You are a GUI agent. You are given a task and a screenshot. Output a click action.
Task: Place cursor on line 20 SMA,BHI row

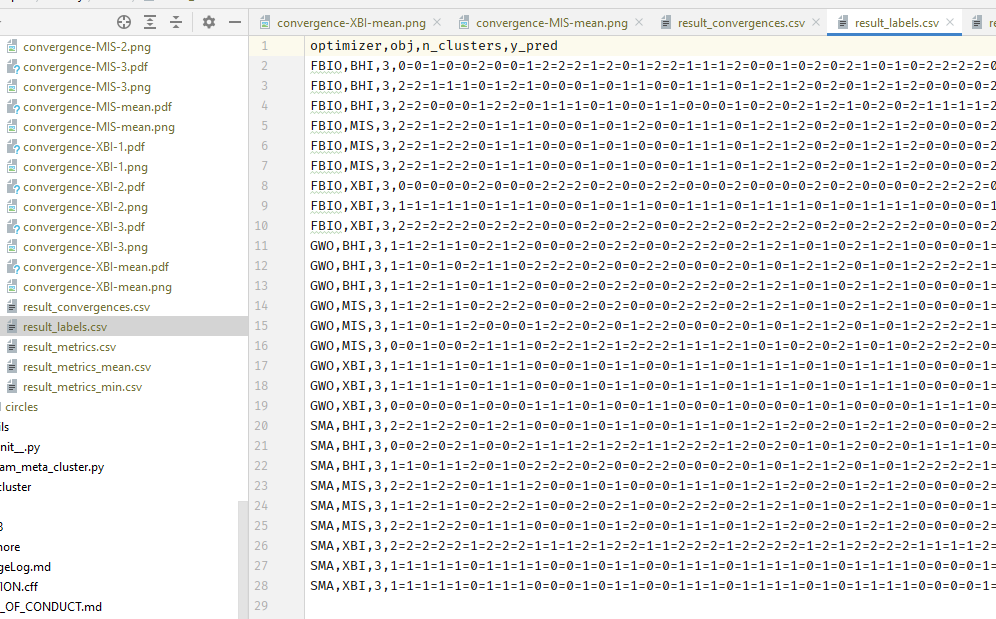(x=653, y=426)
